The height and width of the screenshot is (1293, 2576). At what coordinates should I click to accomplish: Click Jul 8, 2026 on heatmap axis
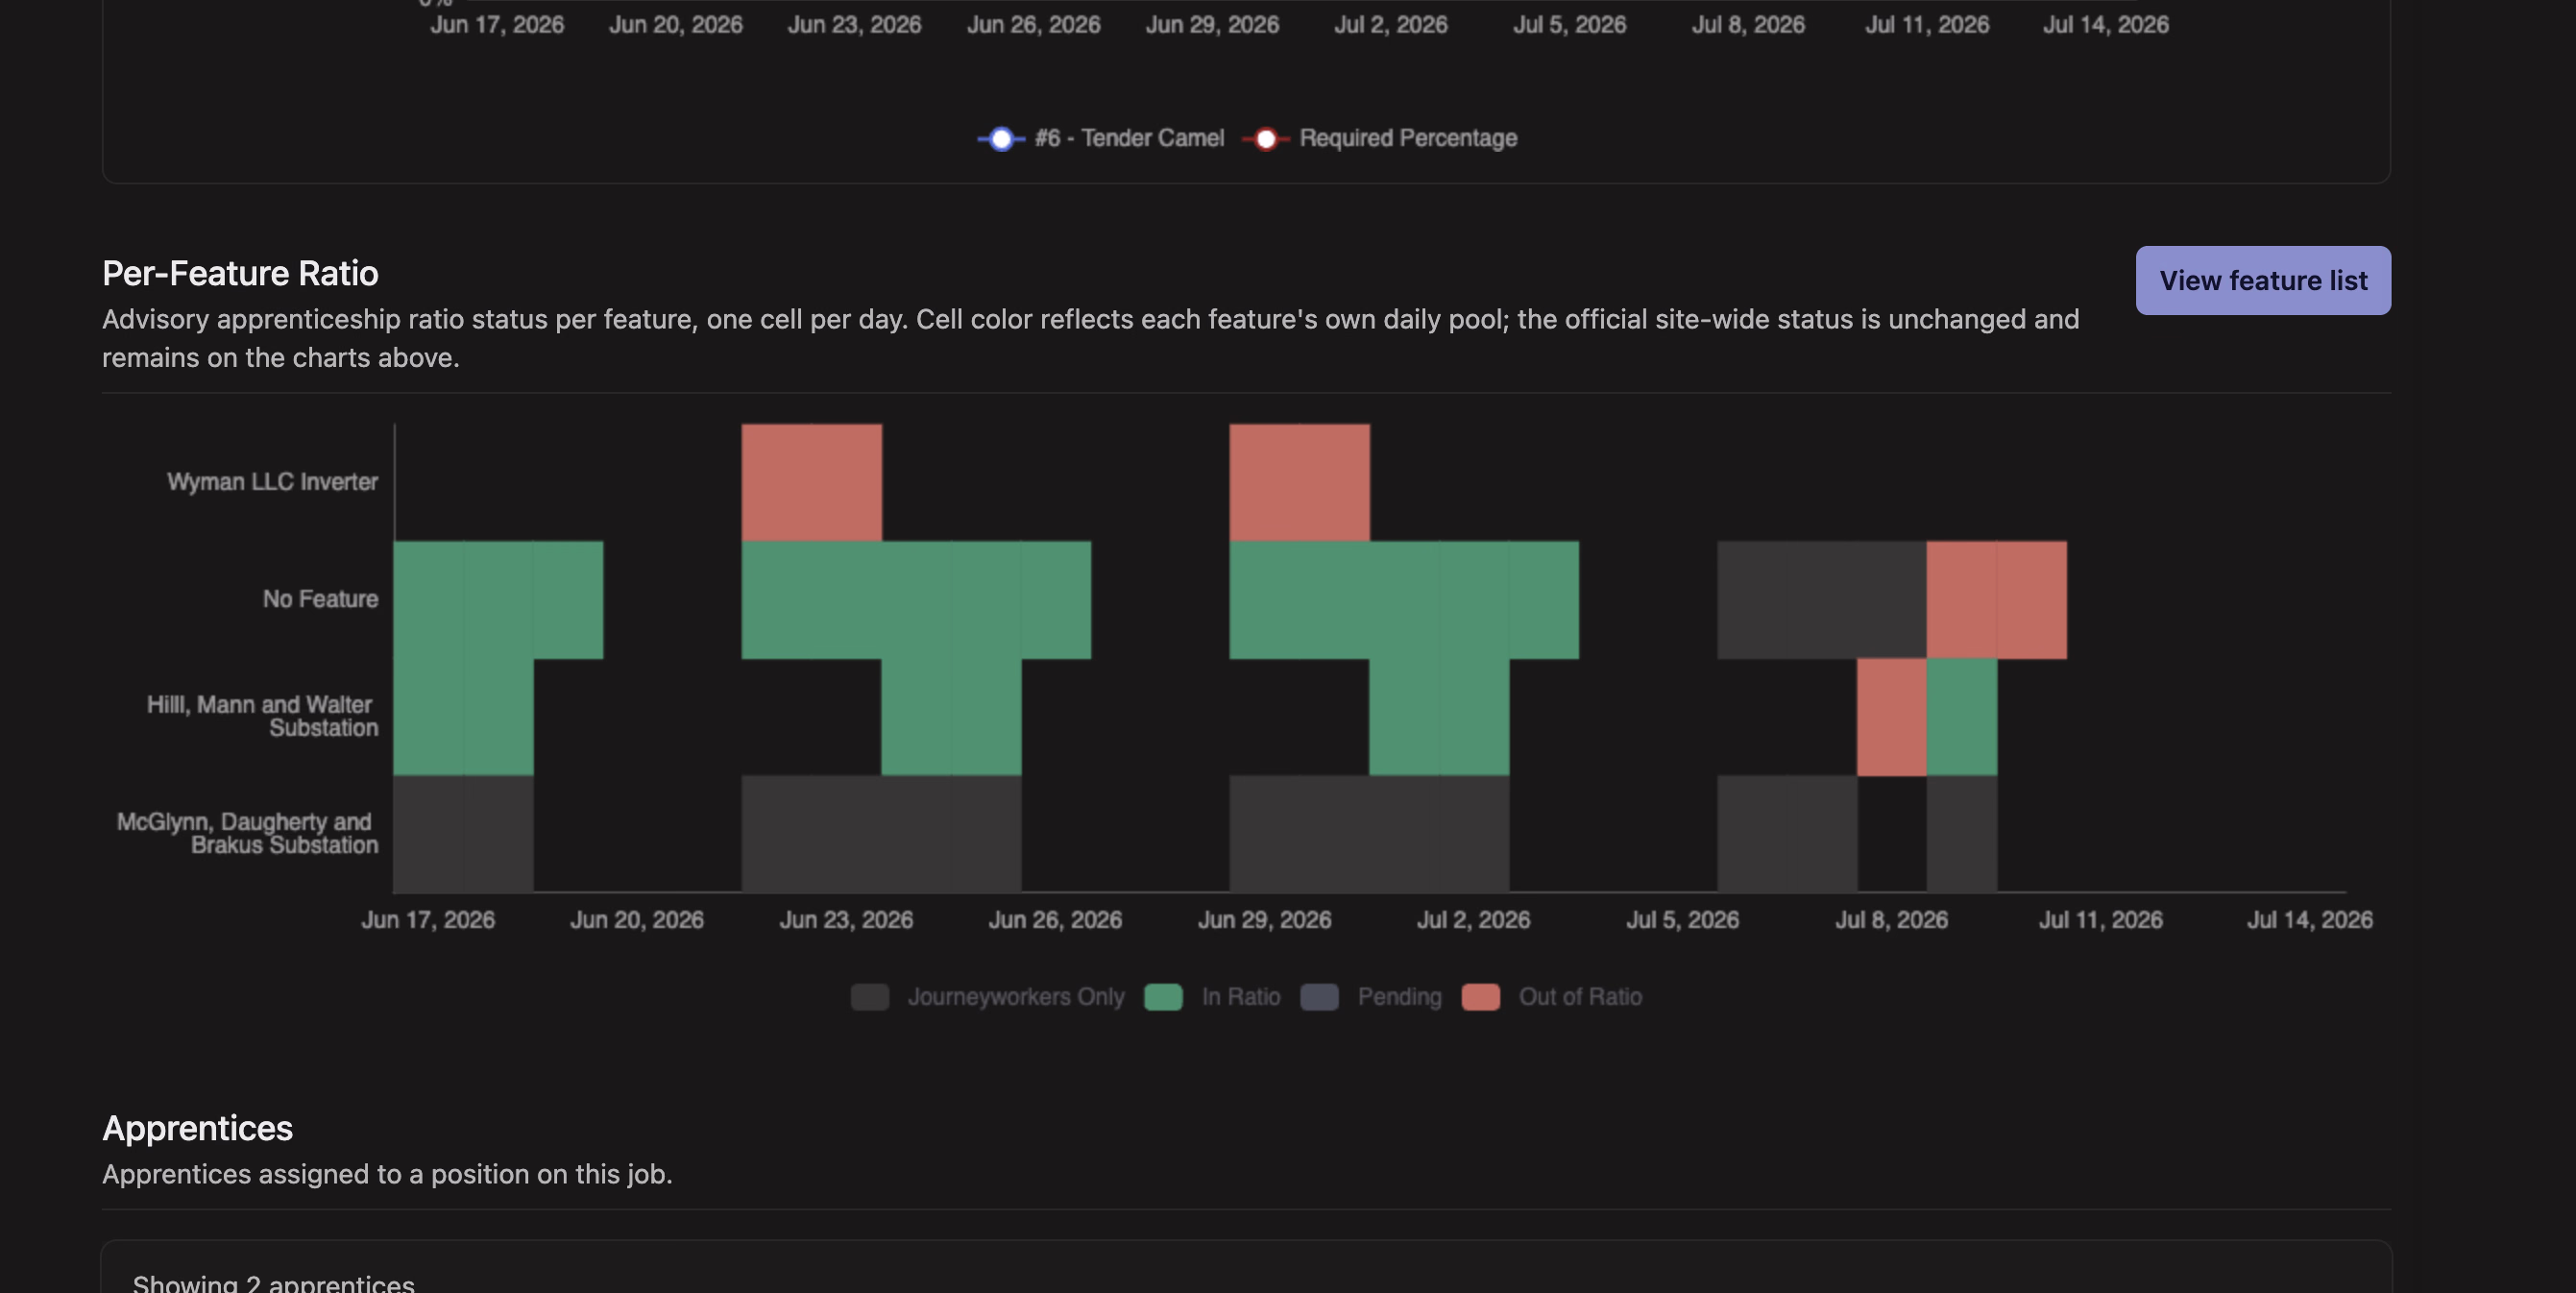[x=1891, y=920]
